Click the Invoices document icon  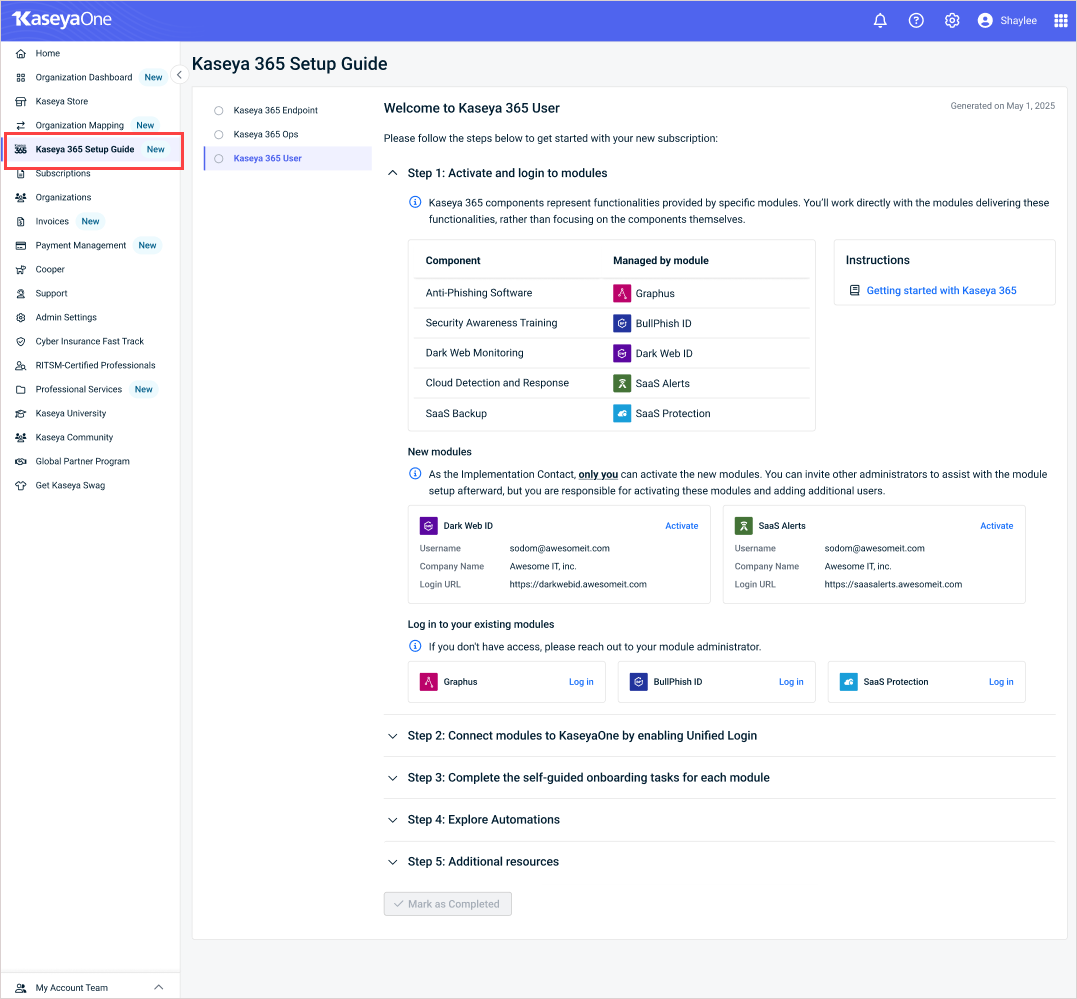(21, 221)
